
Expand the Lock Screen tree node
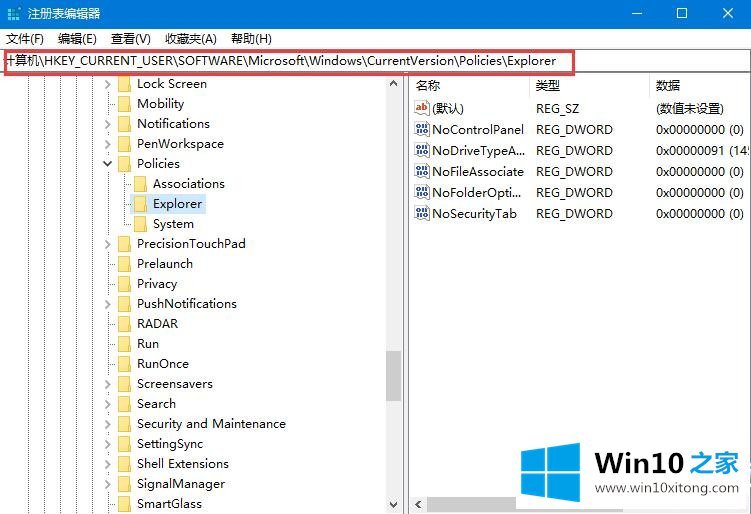(x=108, y=84)
